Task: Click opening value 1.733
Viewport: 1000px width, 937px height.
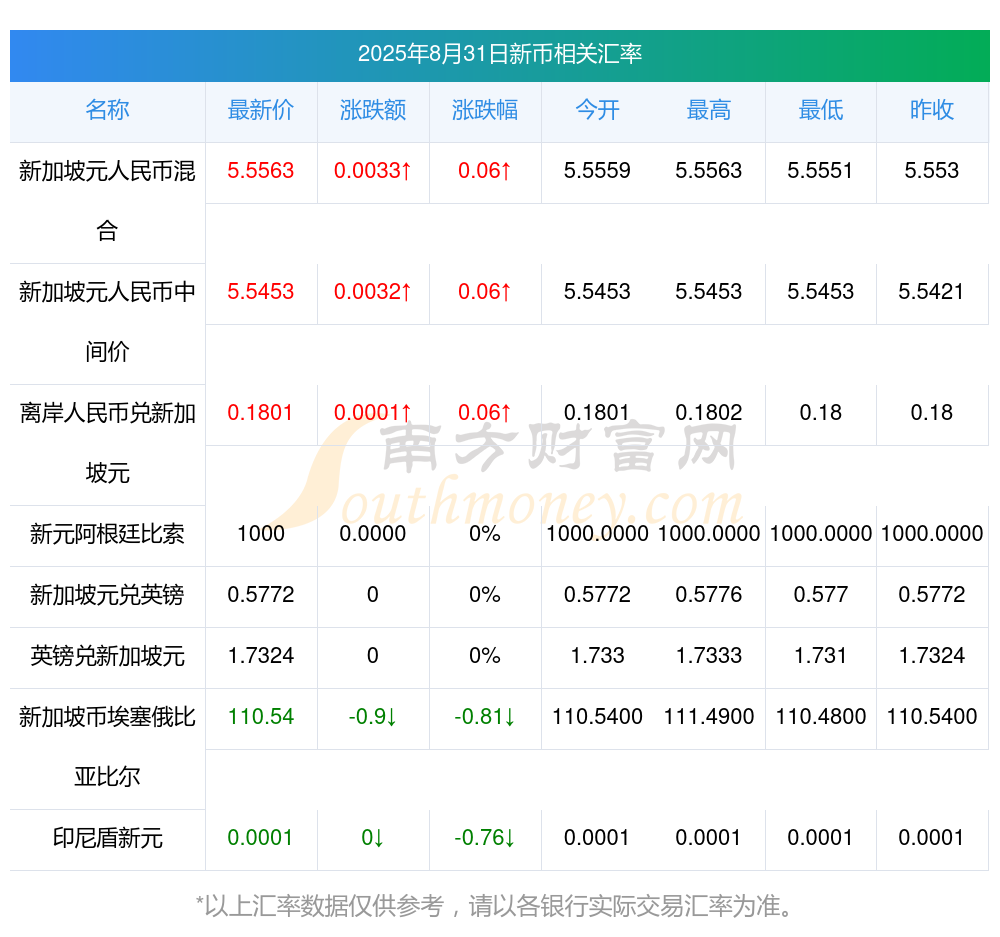Action: [597, 656]
